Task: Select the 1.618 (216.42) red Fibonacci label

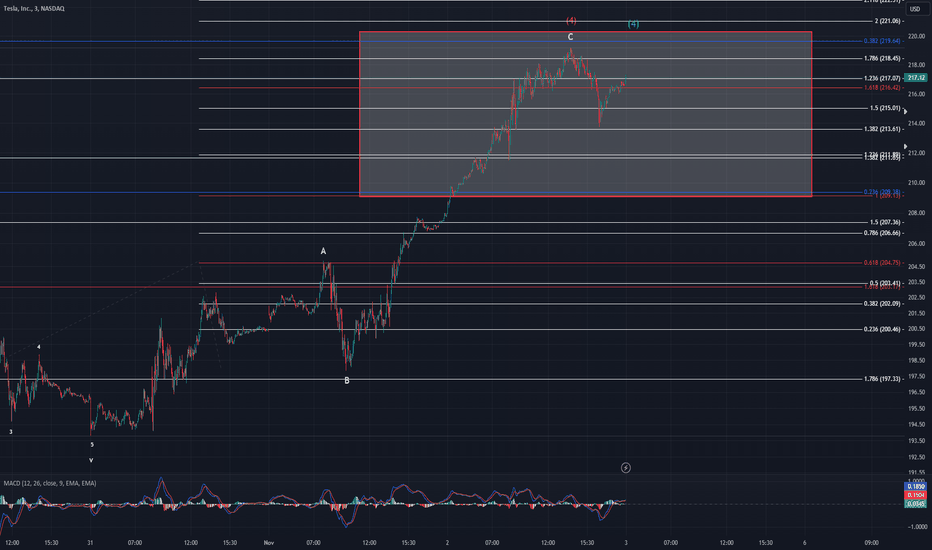Action: point(883,87)
